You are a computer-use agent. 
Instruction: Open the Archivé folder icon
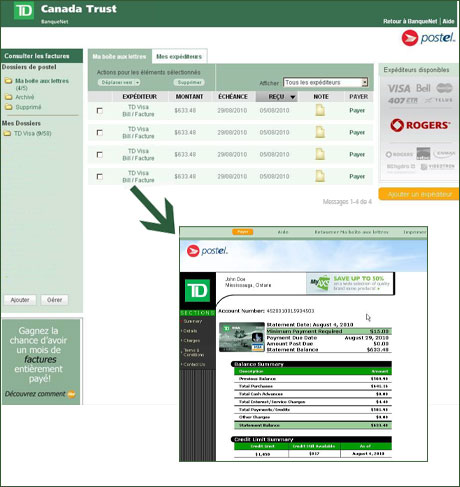tap(8, 97)
